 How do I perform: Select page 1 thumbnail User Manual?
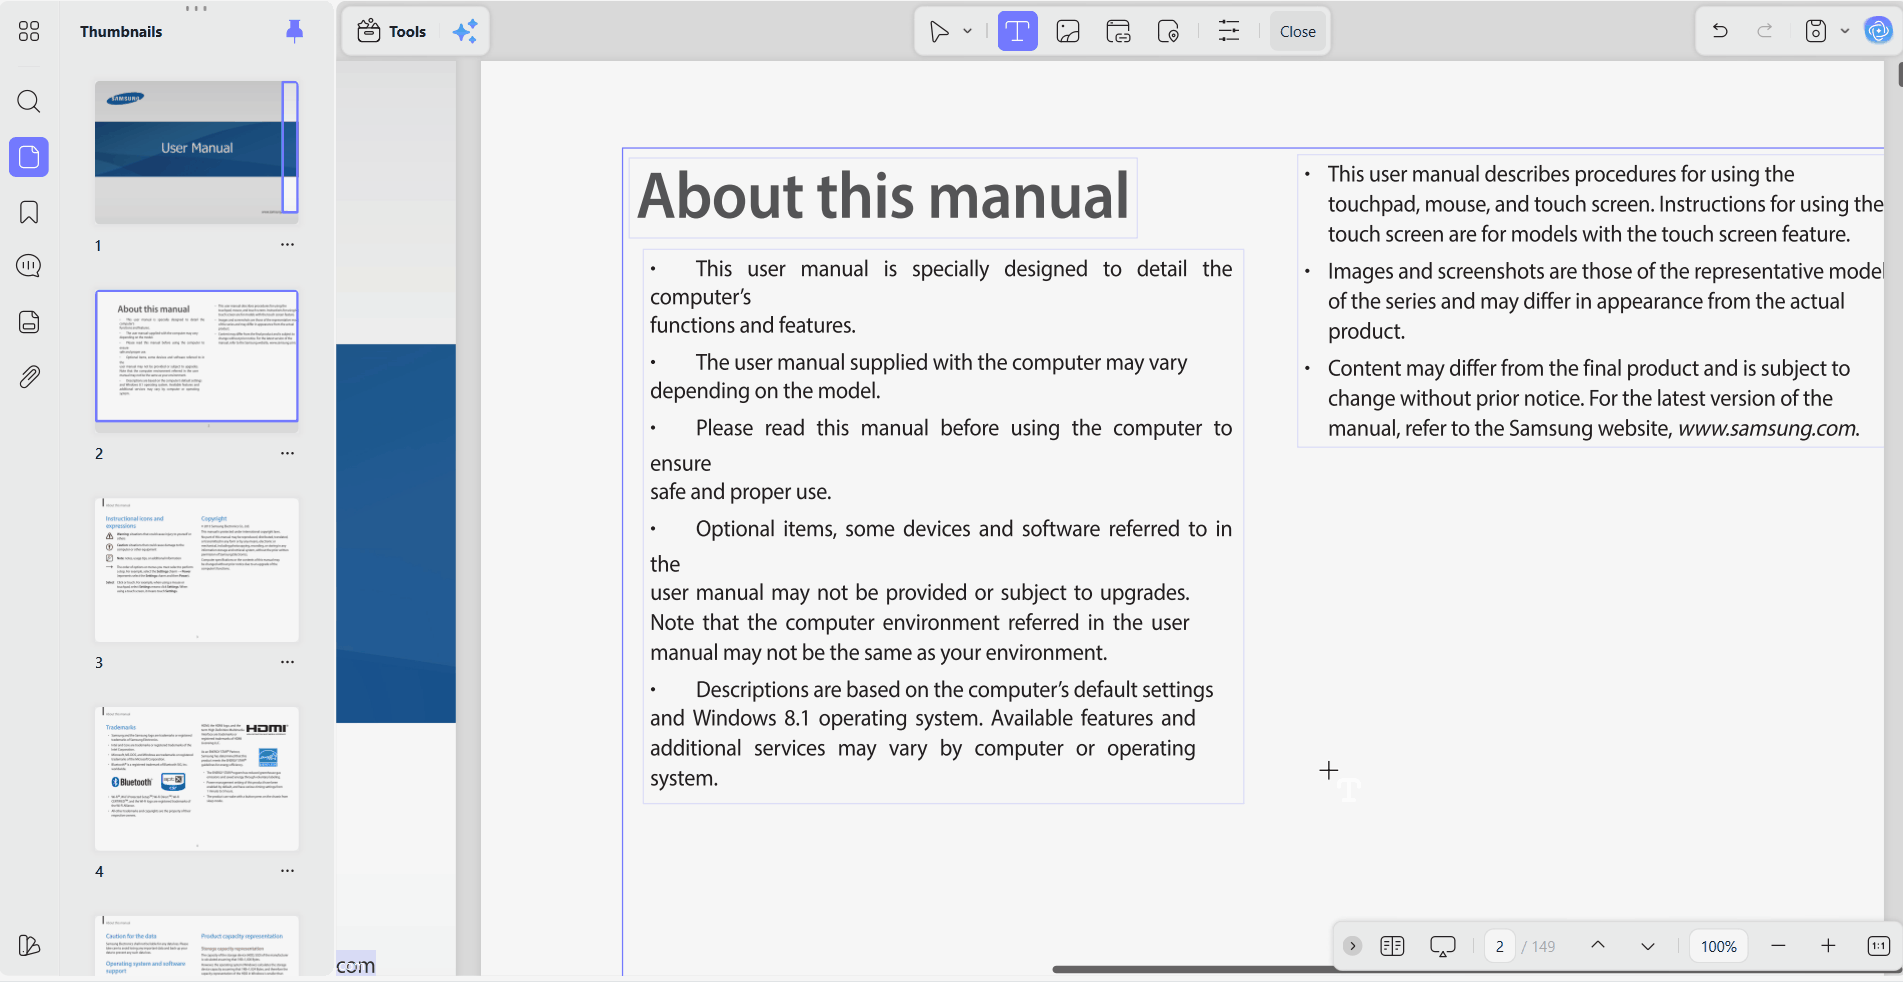coord(197,152)
